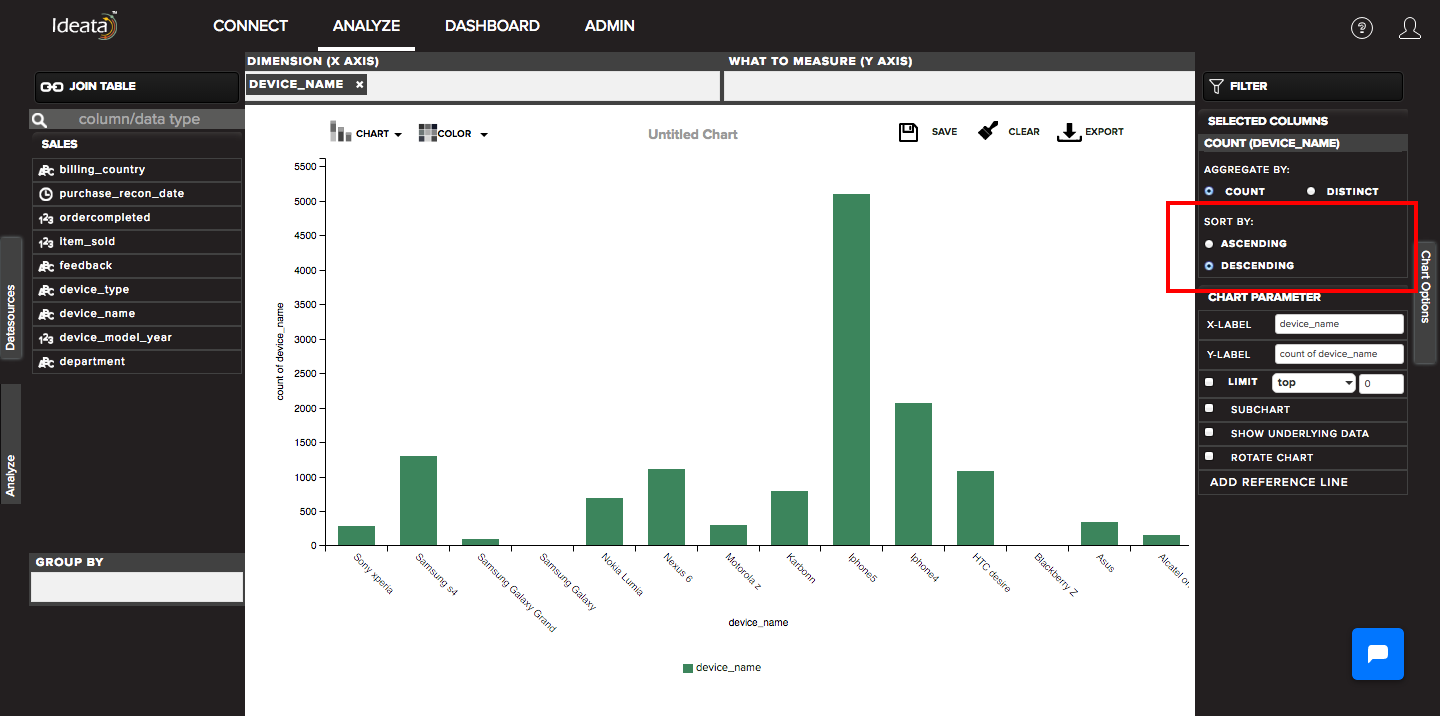The height and width of the screenshot is (716, 1440).
Task: Click the text type icon beside billing_country
Action: point(46,170)
